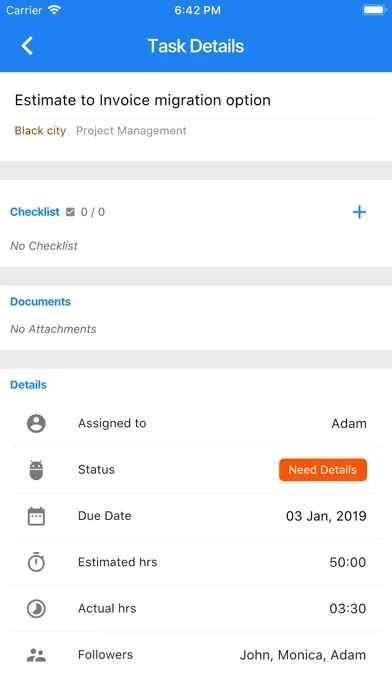Image resolution: width=392 pixels, height=696 pixels.
Task: Click the Due Date calendar icon
Action: point(36,516)
